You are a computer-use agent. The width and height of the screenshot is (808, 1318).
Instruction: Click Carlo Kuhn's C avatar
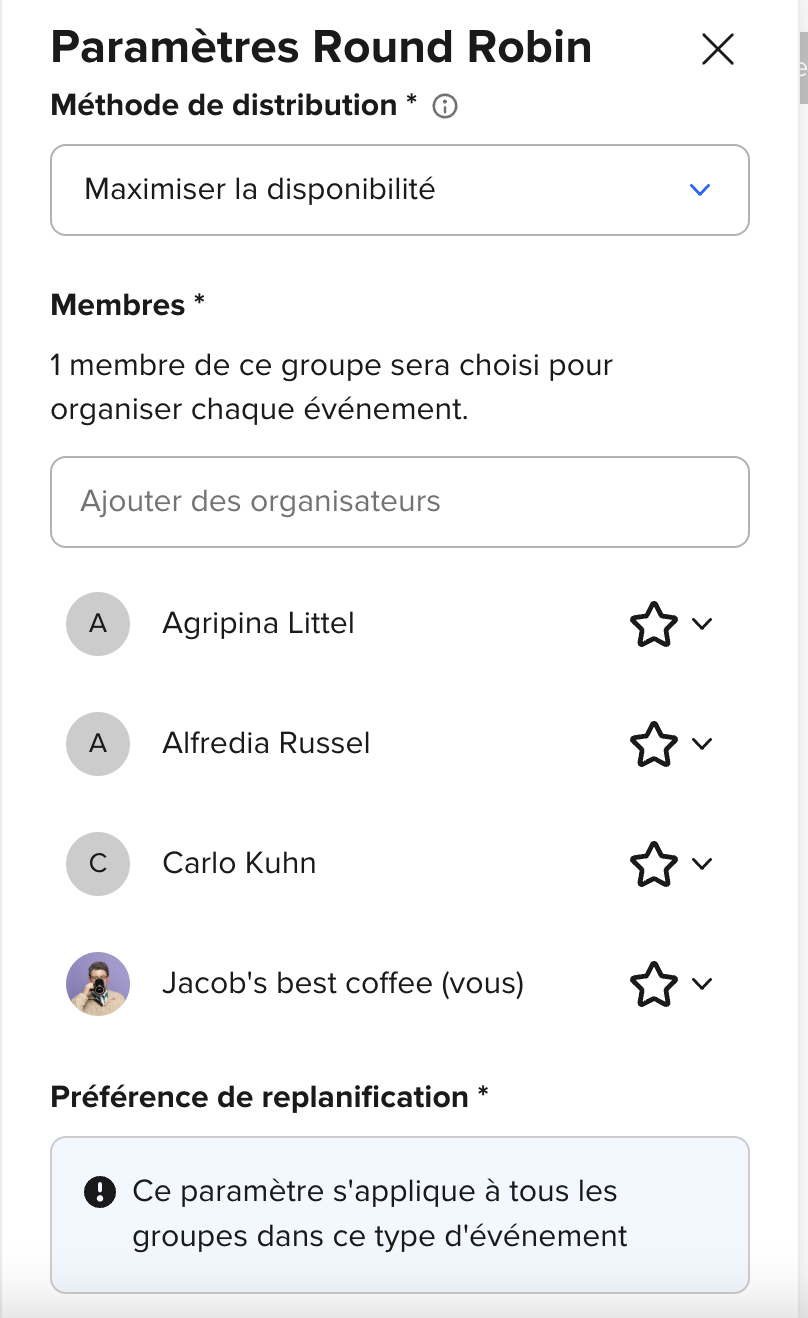coord(98,864)
